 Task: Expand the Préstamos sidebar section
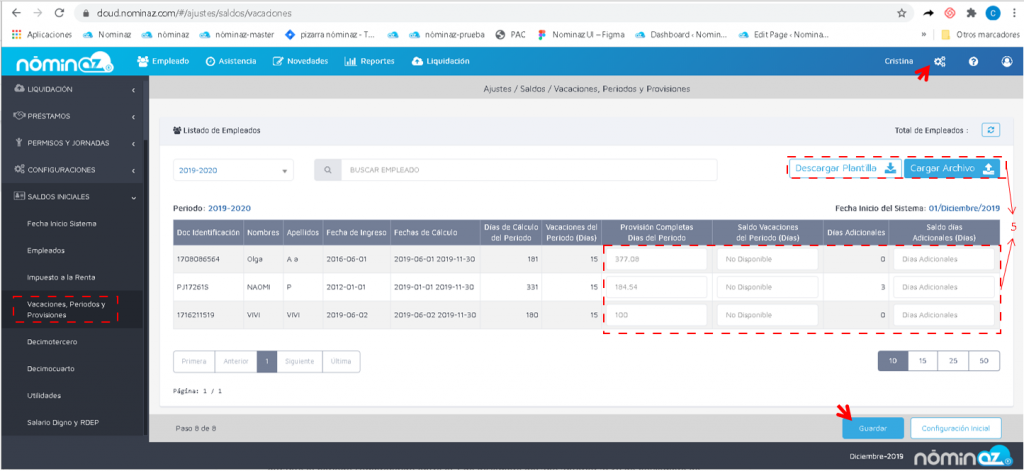(70, 115)
